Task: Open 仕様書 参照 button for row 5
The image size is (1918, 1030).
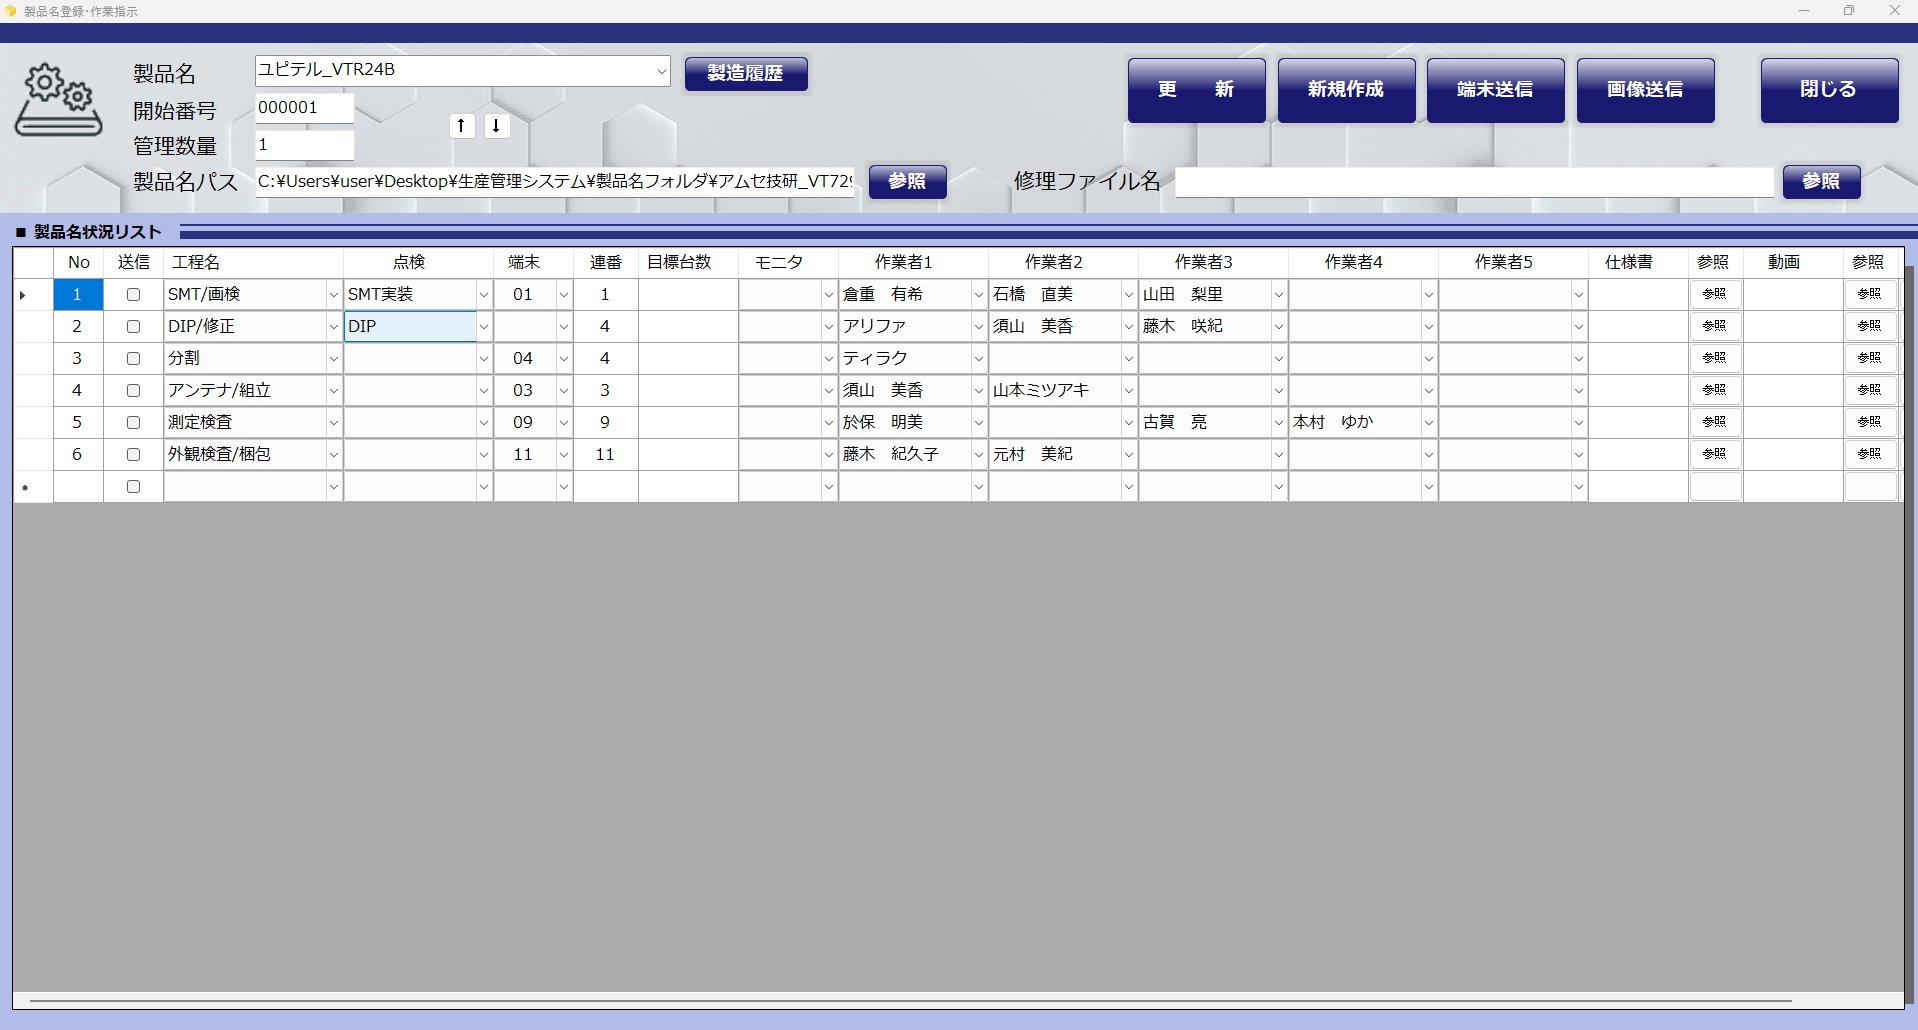Action: [x=1714, y=422]
